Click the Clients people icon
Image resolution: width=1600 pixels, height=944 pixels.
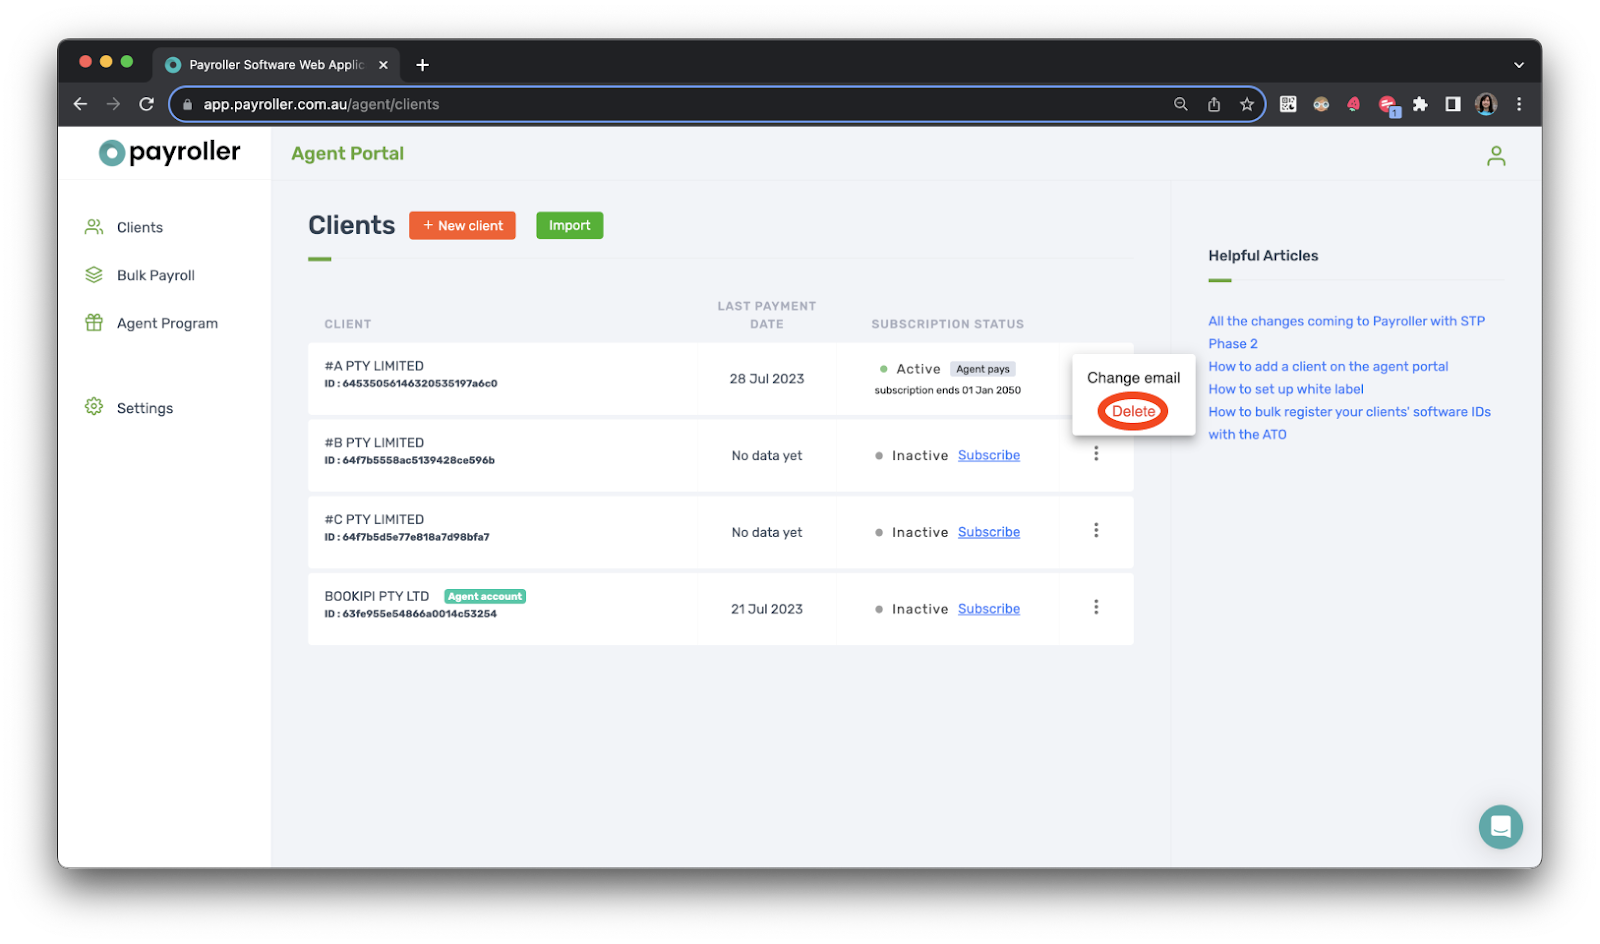pos(94,227)
